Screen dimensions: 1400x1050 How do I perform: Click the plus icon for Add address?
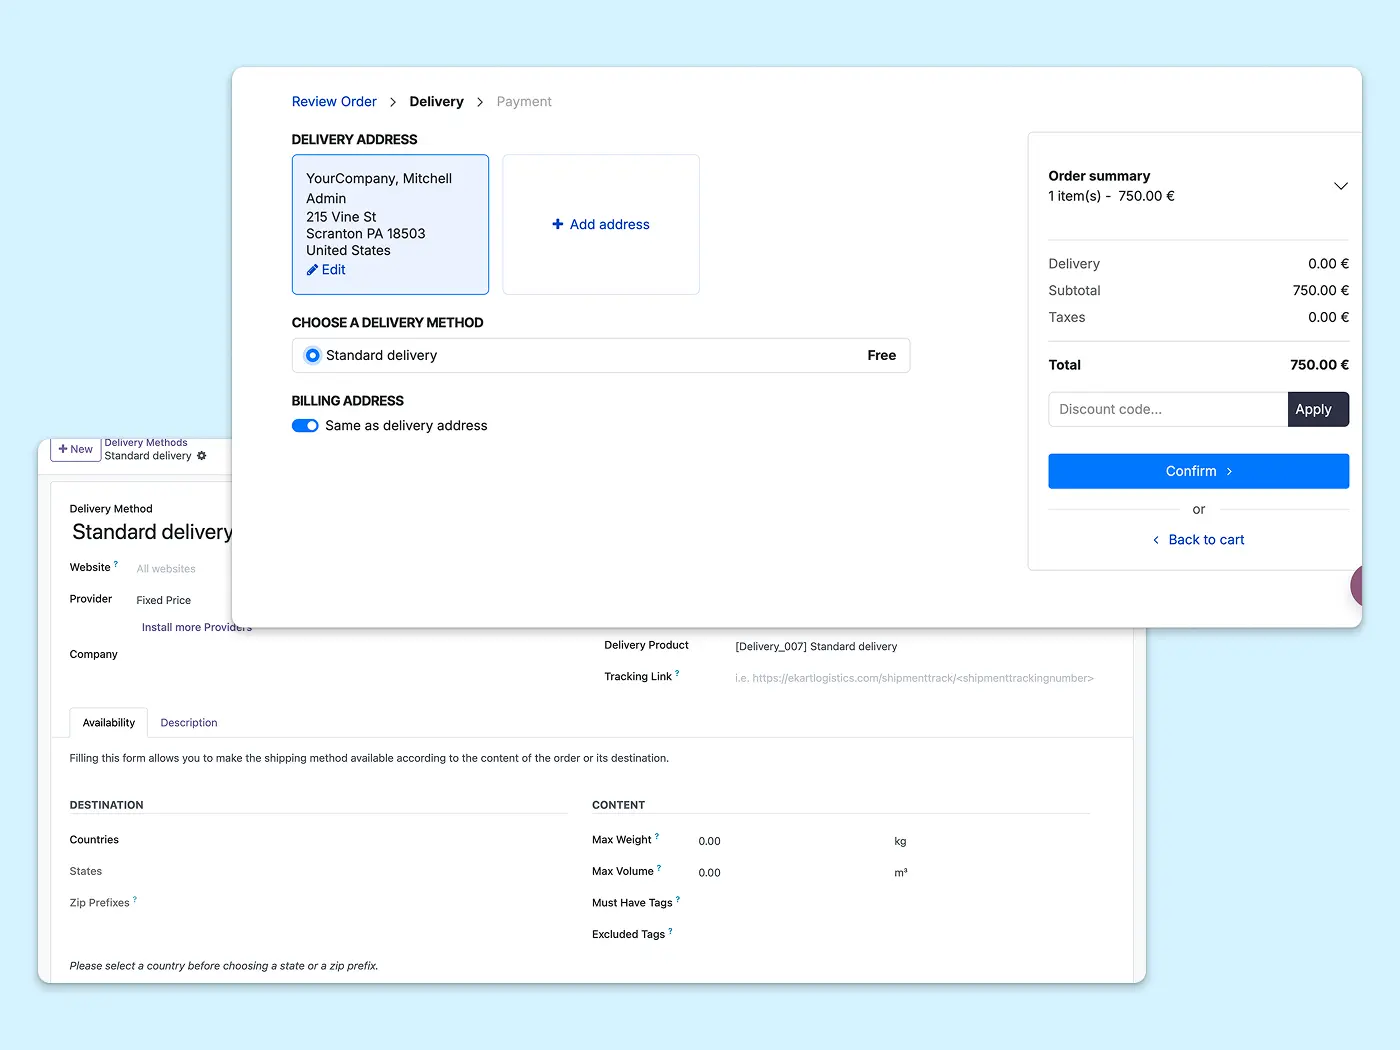click(558, 224)
